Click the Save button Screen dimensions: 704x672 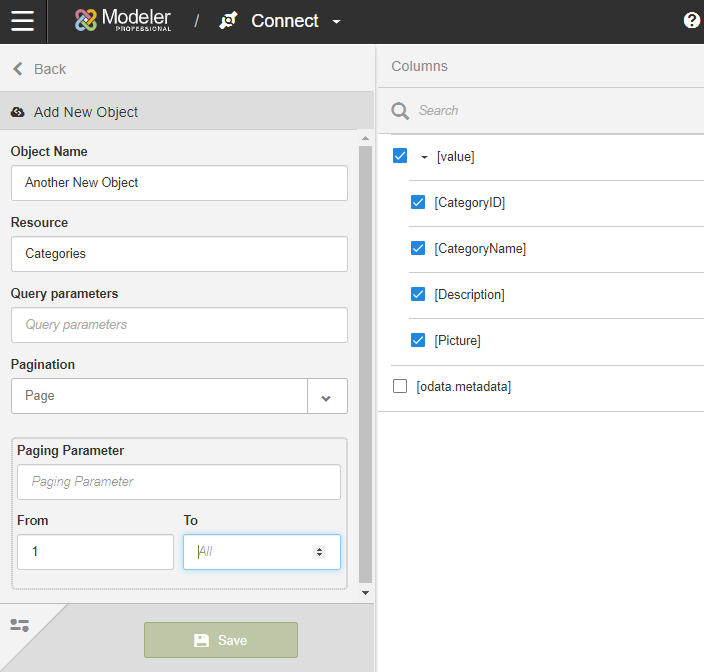tap(221, 640)
